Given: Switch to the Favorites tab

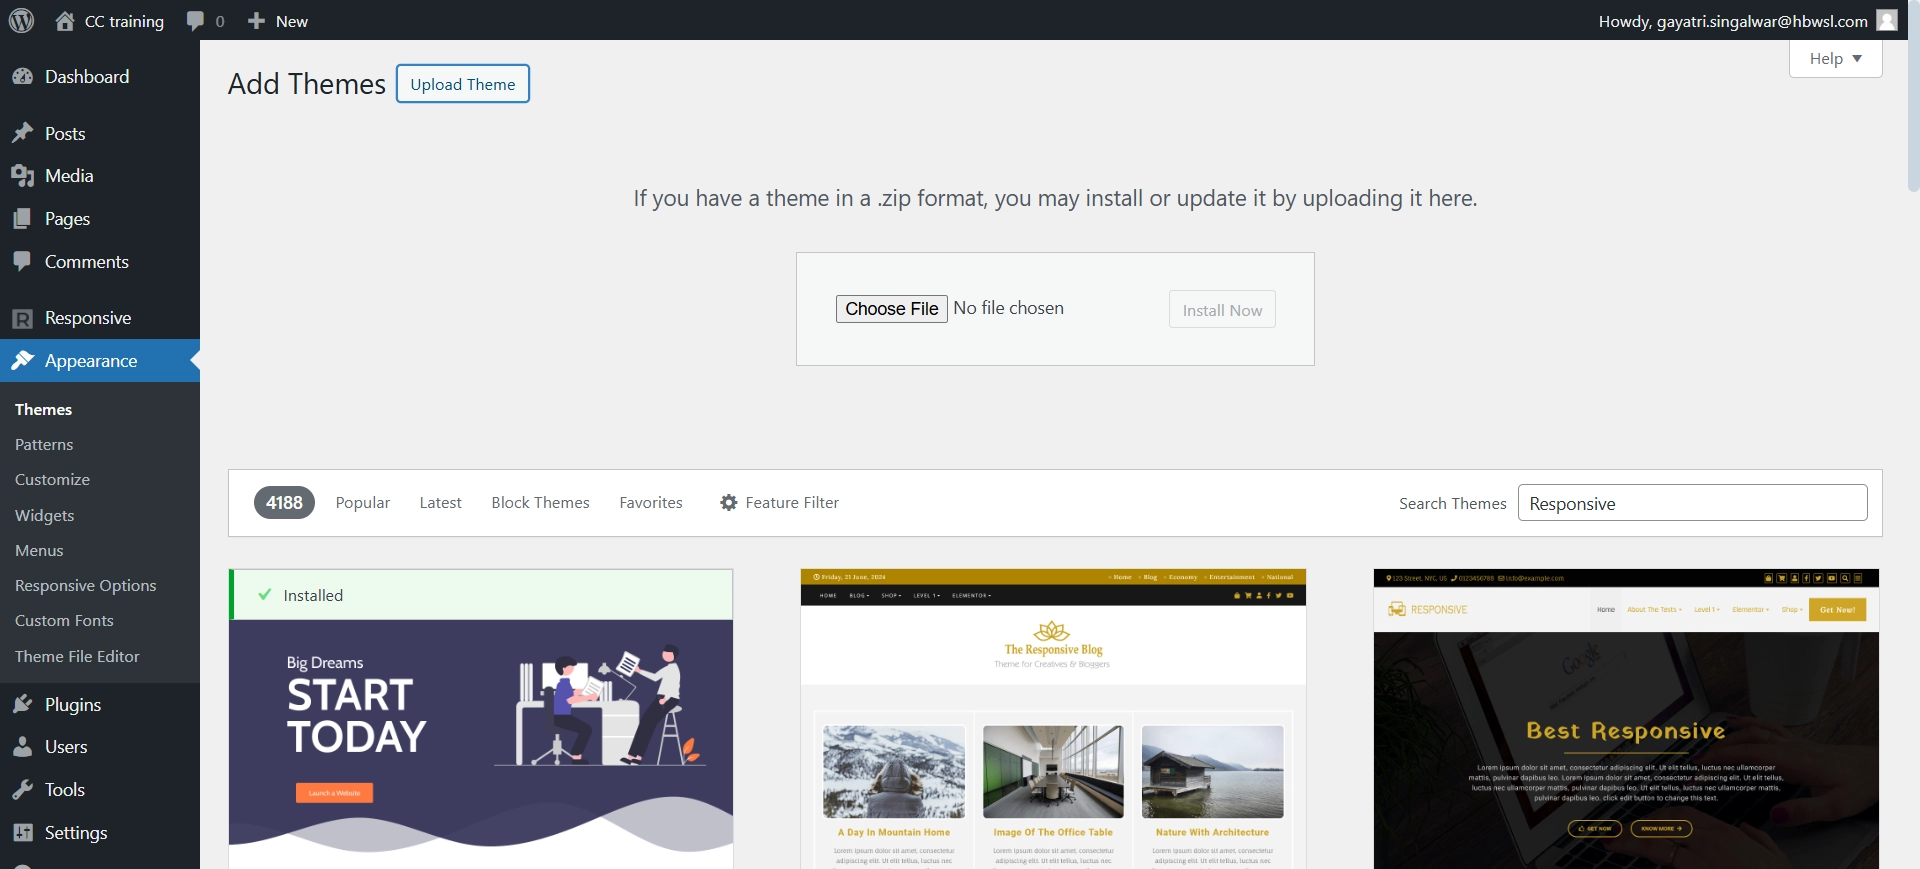Looking at the screenshot, I should click(x=651, y=503).
